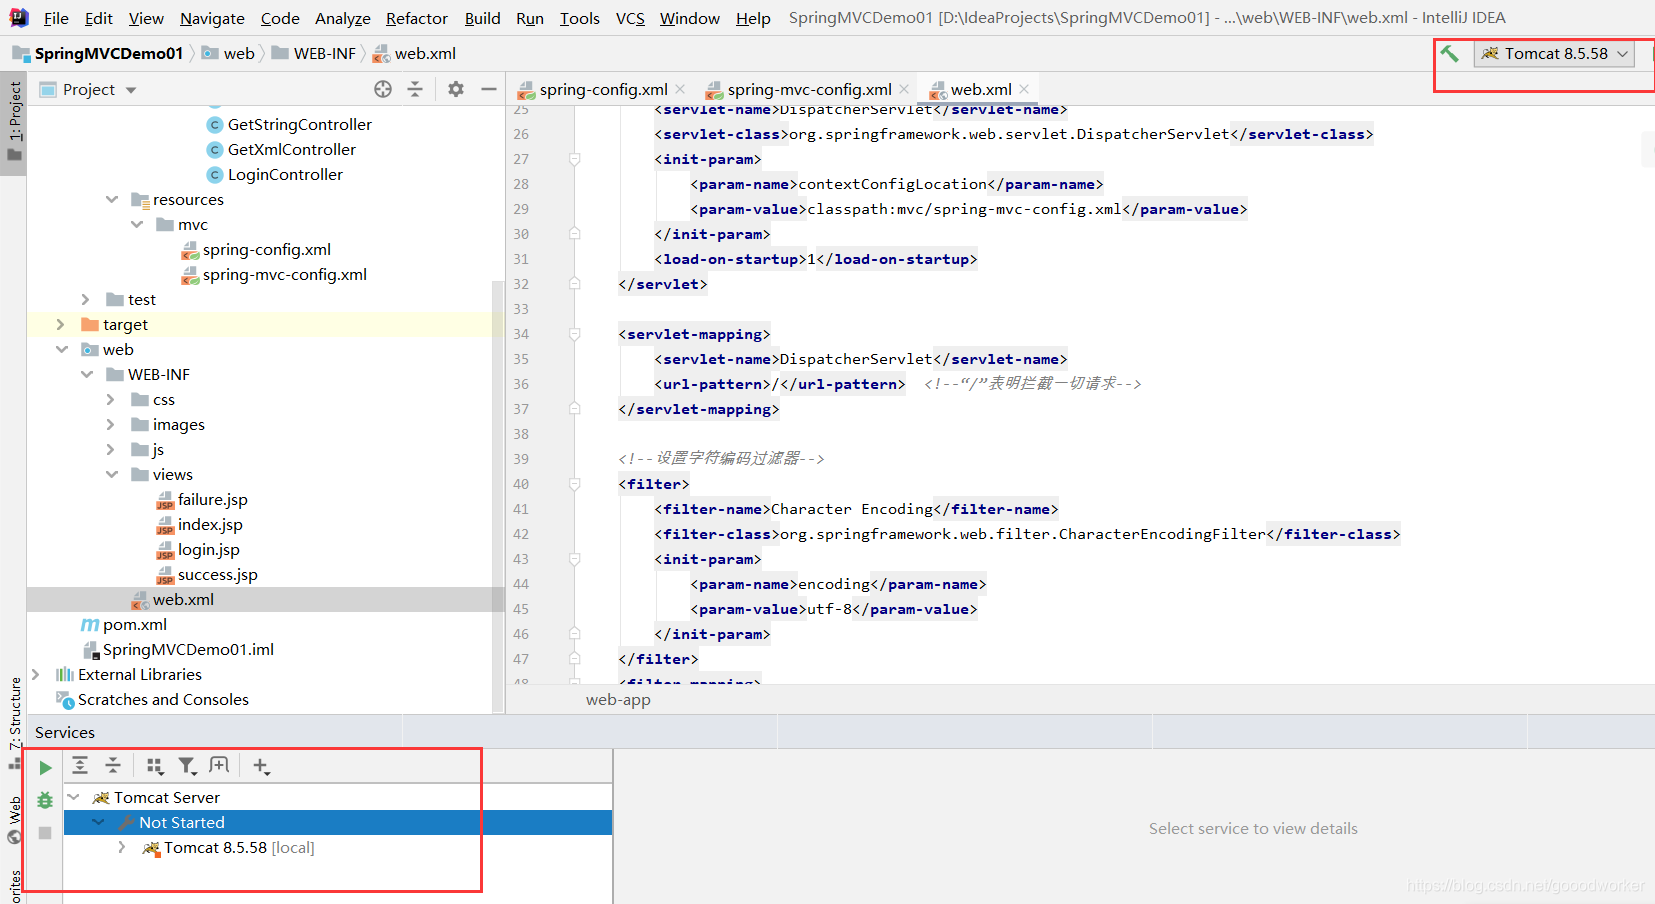1655x904 pixels.
Task: Collapse the views folder
Action: tap(112, 474)
